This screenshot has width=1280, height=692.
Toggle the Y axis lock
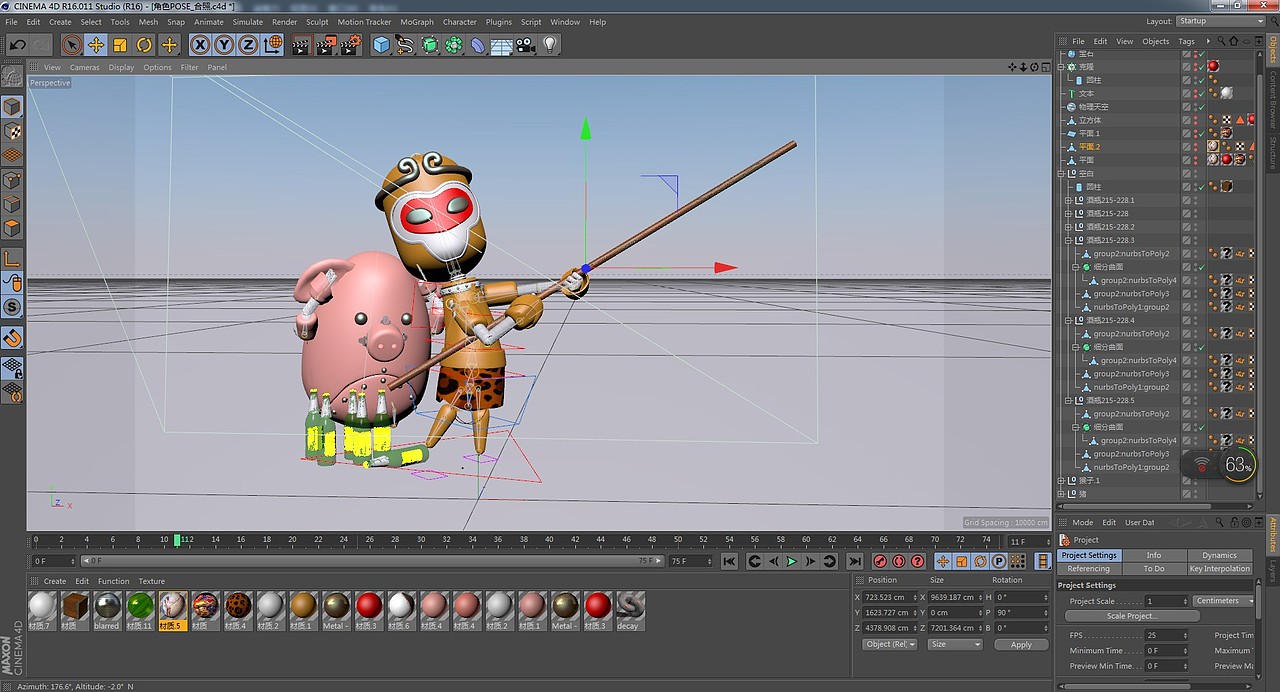(x=224, y=45)
